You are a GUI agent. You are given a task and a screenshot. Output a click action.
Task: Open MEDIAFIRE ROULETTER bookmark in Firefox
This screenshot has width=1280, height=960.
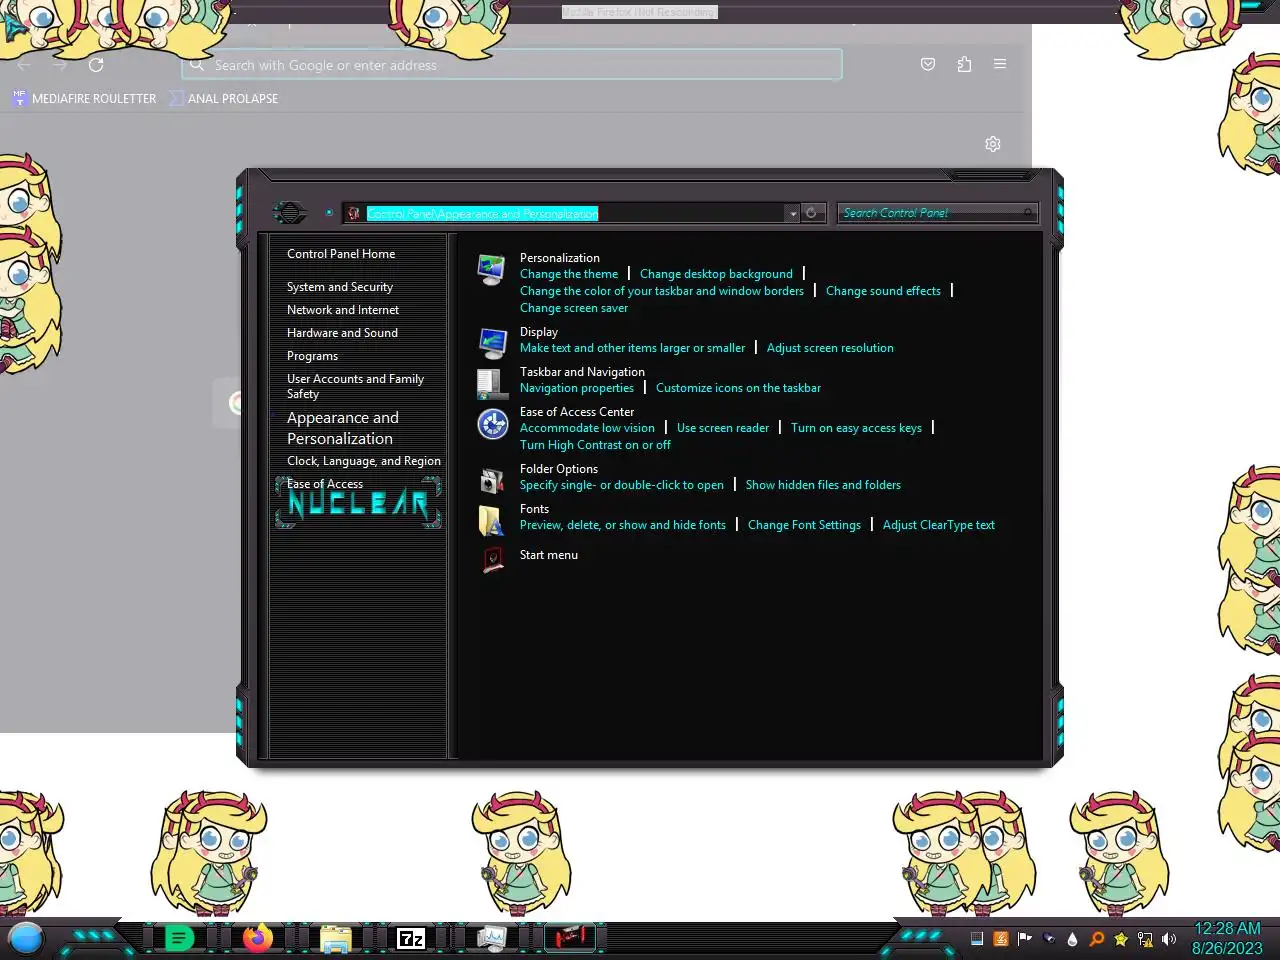(x=84, y=98)
